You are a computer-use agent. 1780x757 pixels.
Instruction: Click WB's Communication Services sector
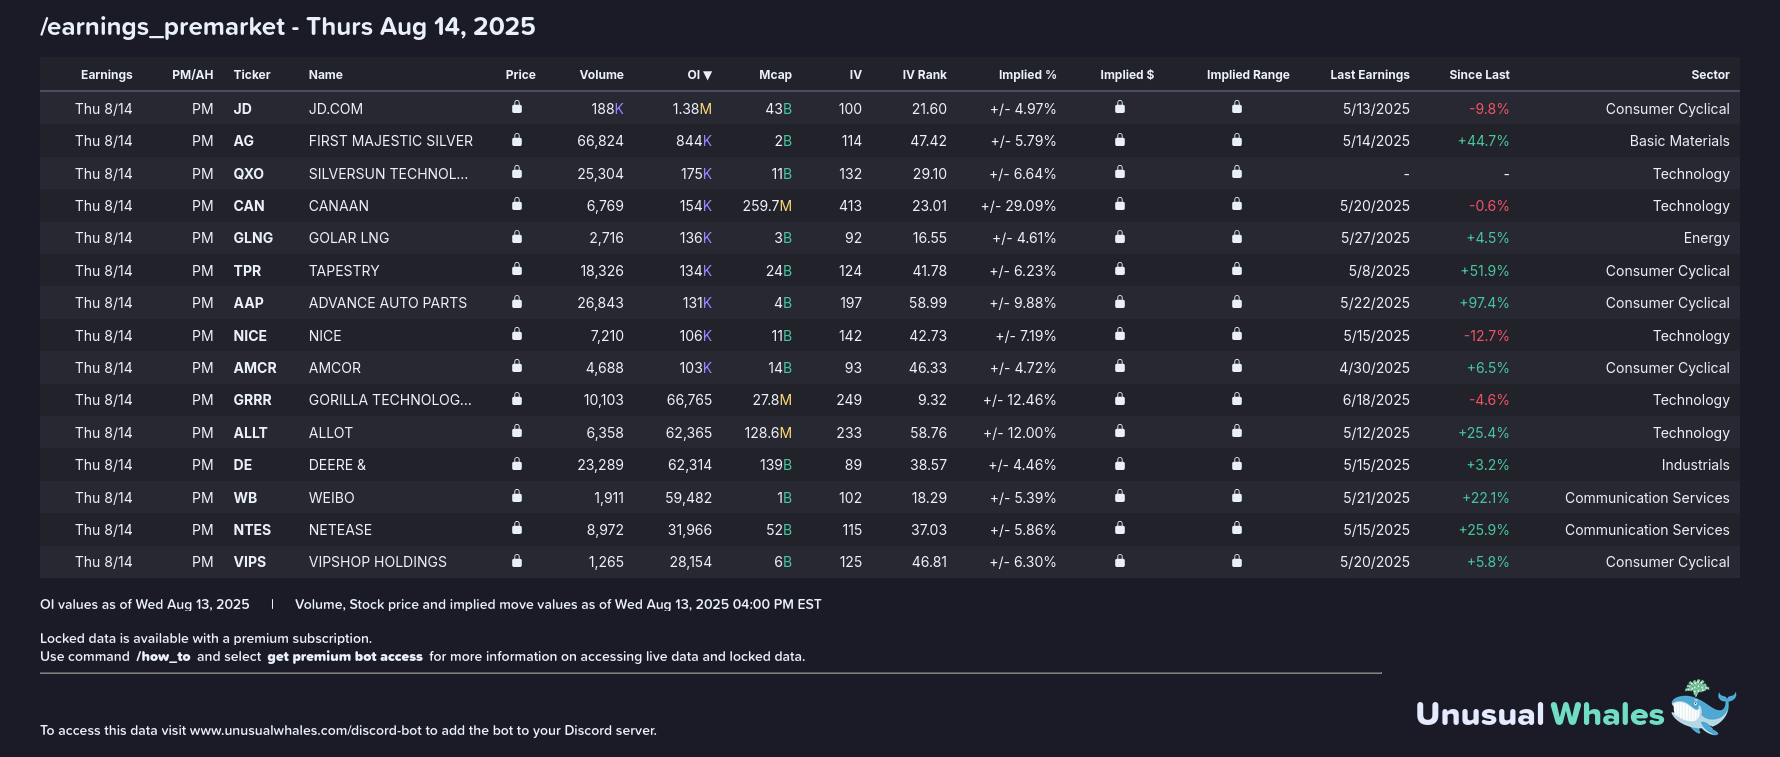pyautogui.click(x=1647, y=498)
